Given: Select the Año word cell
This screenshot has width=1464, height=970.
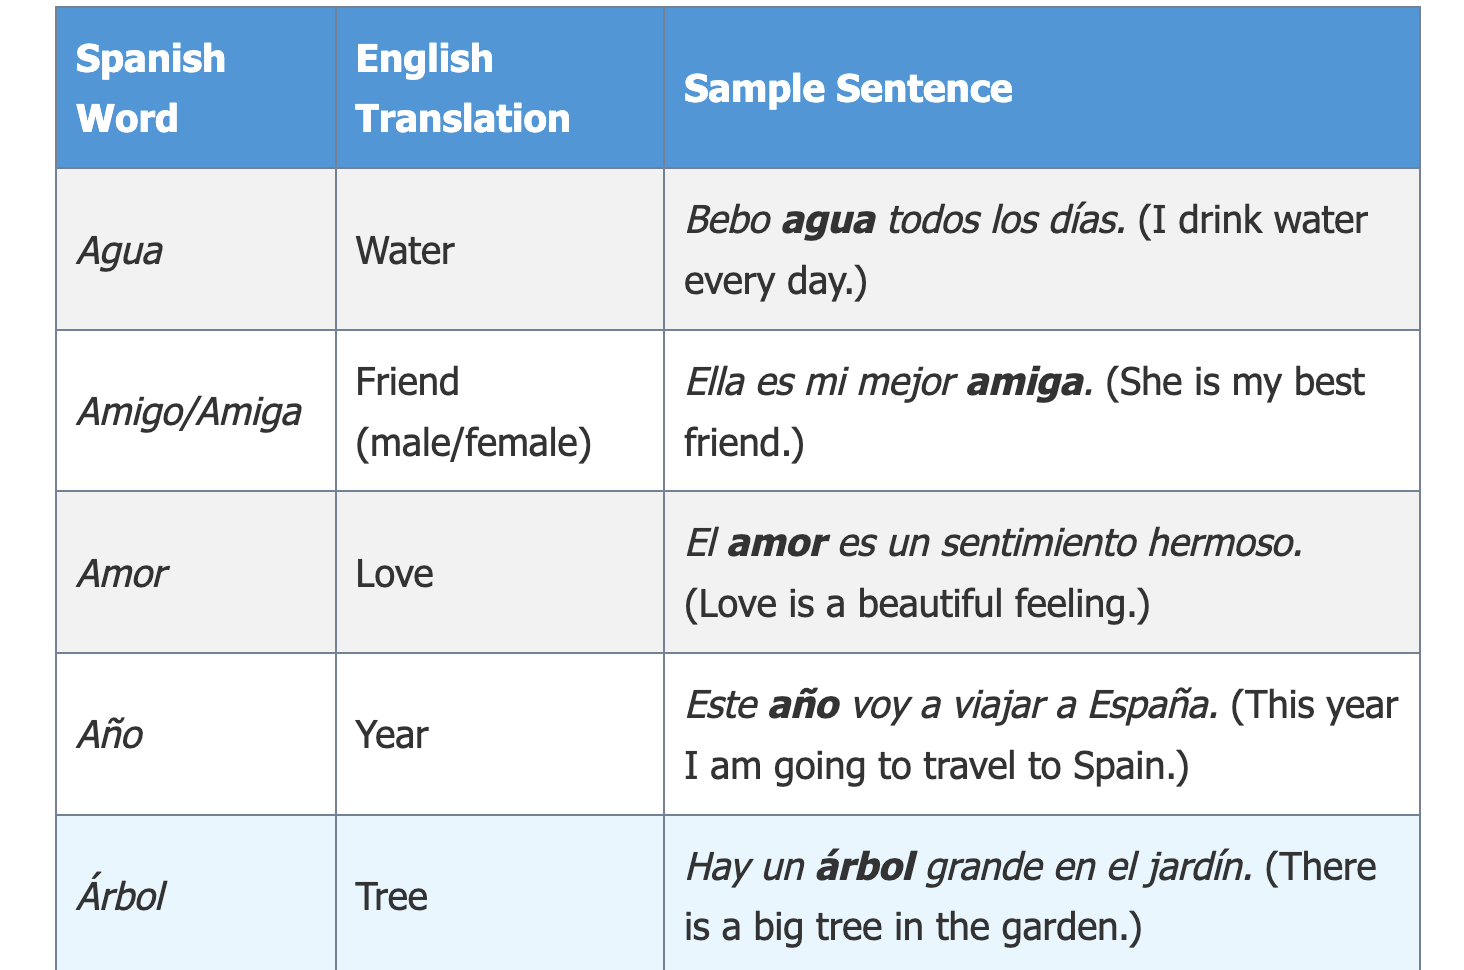Looking at the screenshot, I should tap(196, 734).
